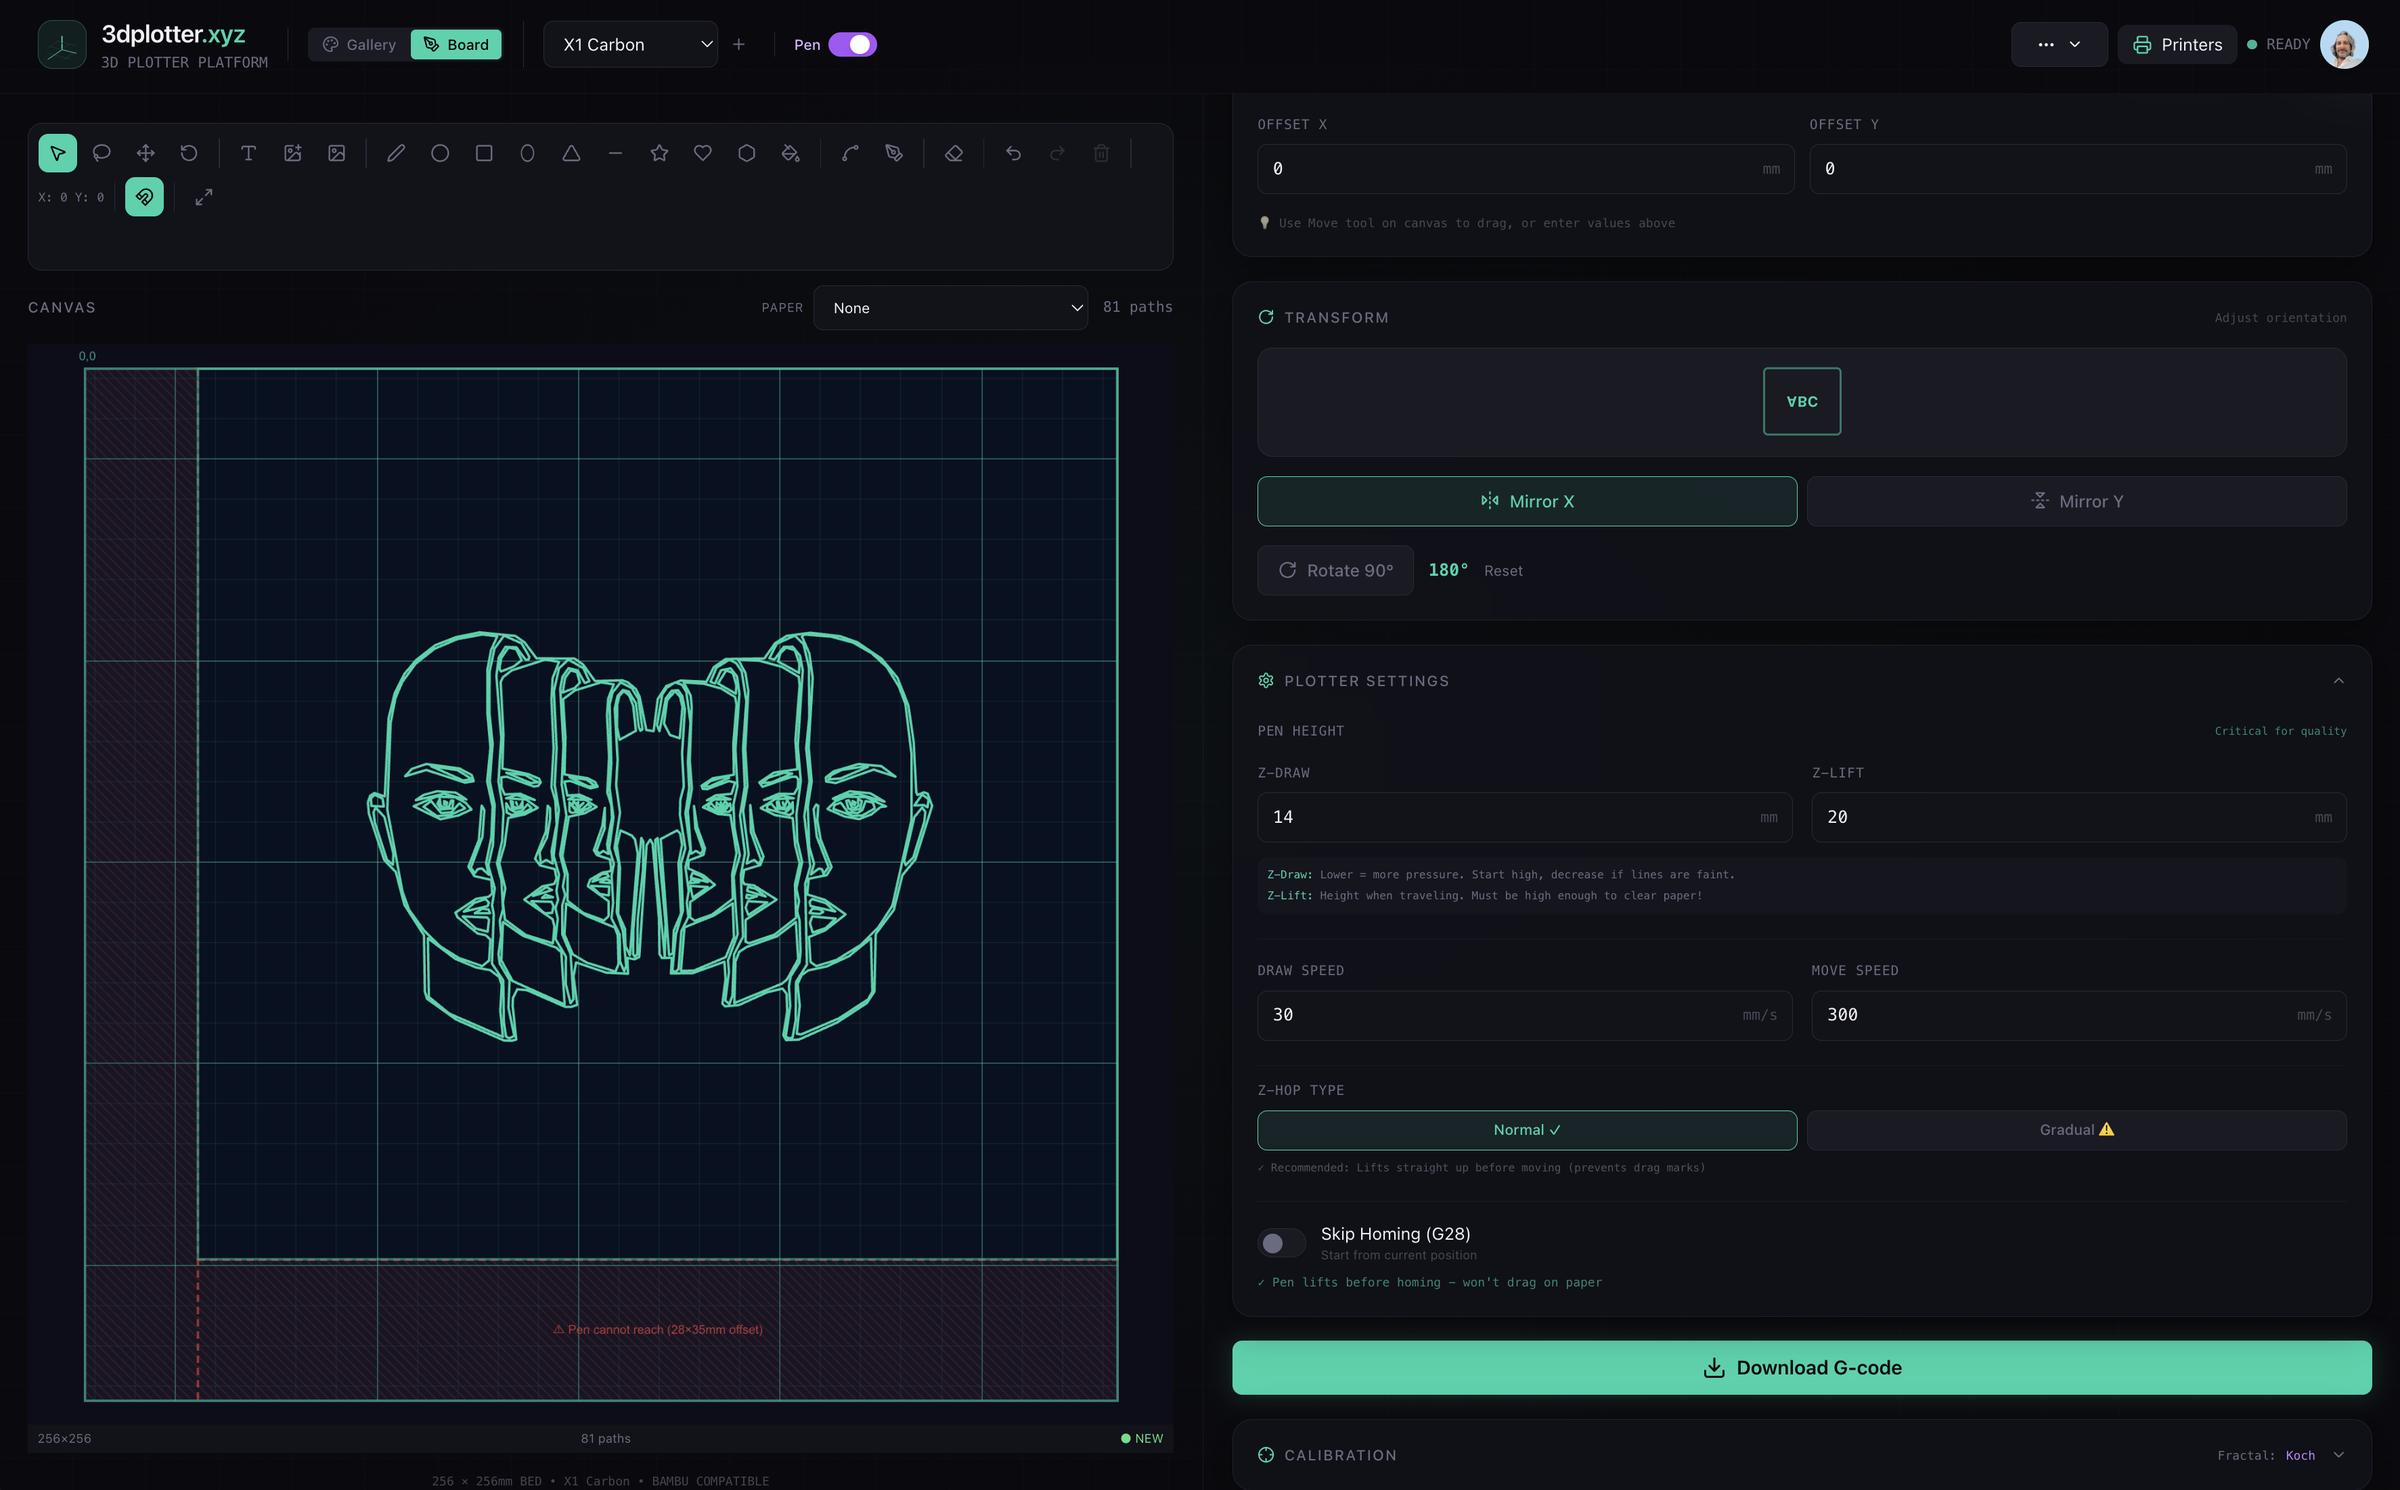This screenshot has height=1490, width=2400.
Task: Undo the last action
Action: point(1013,153)
